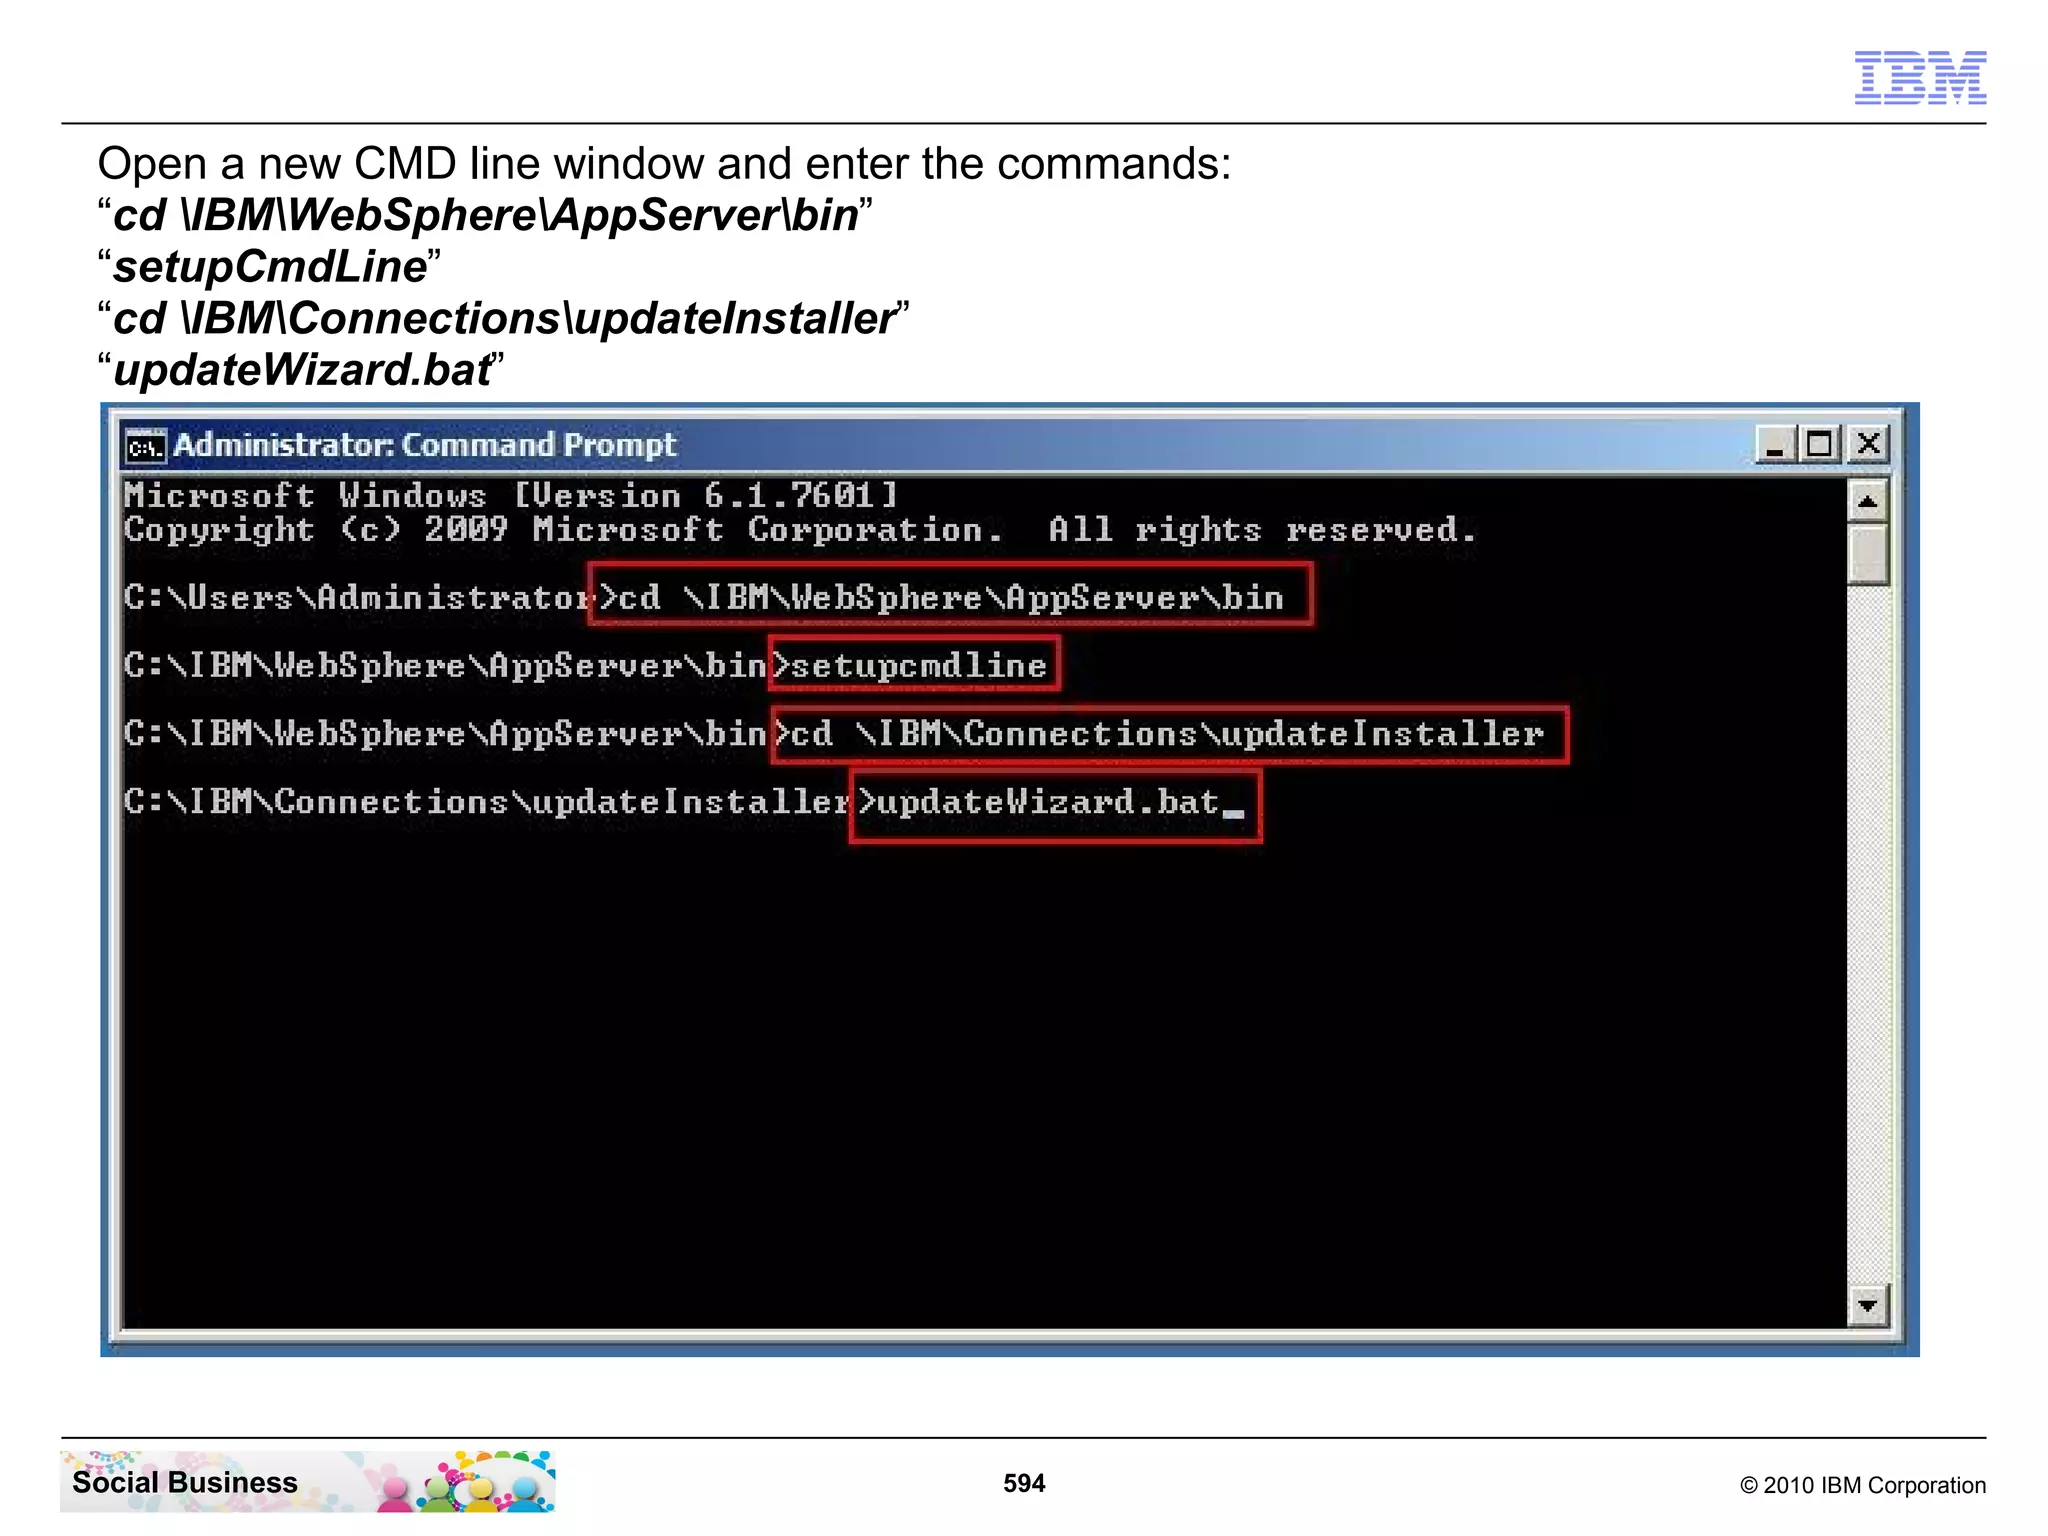Click the scrollbar up arrow
The height and width of the screenshot is (1536, 2048).
tap(1867, 501)
